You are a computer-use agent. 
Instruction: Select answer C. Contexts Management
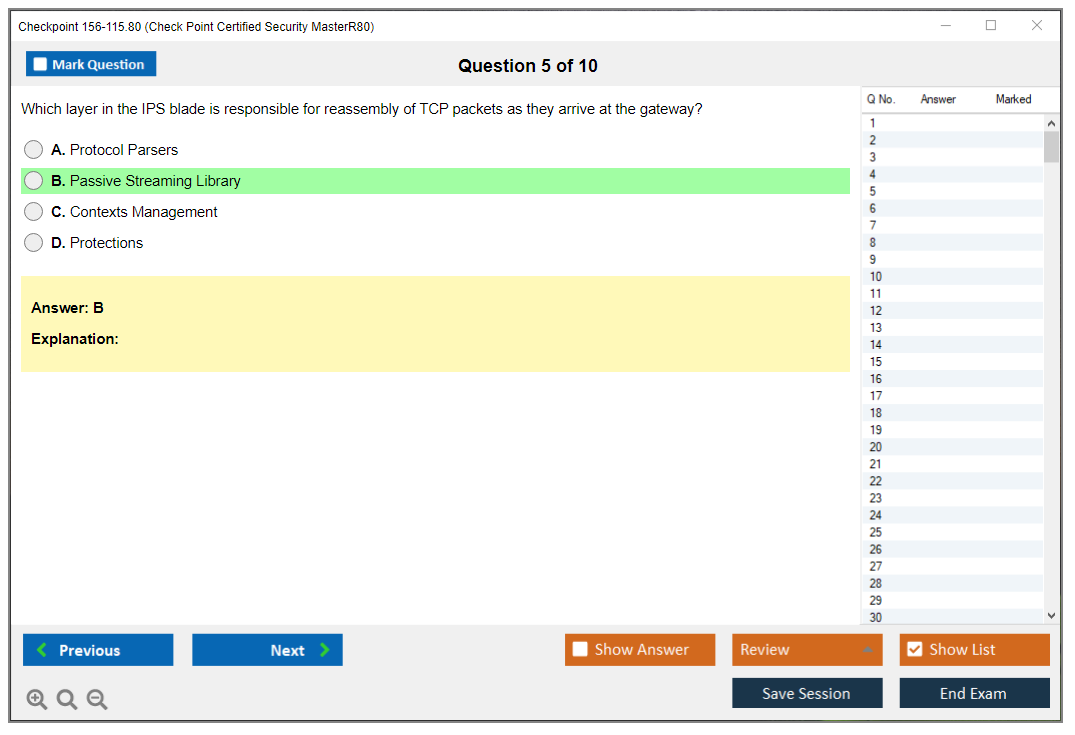(x=34, y=212)
